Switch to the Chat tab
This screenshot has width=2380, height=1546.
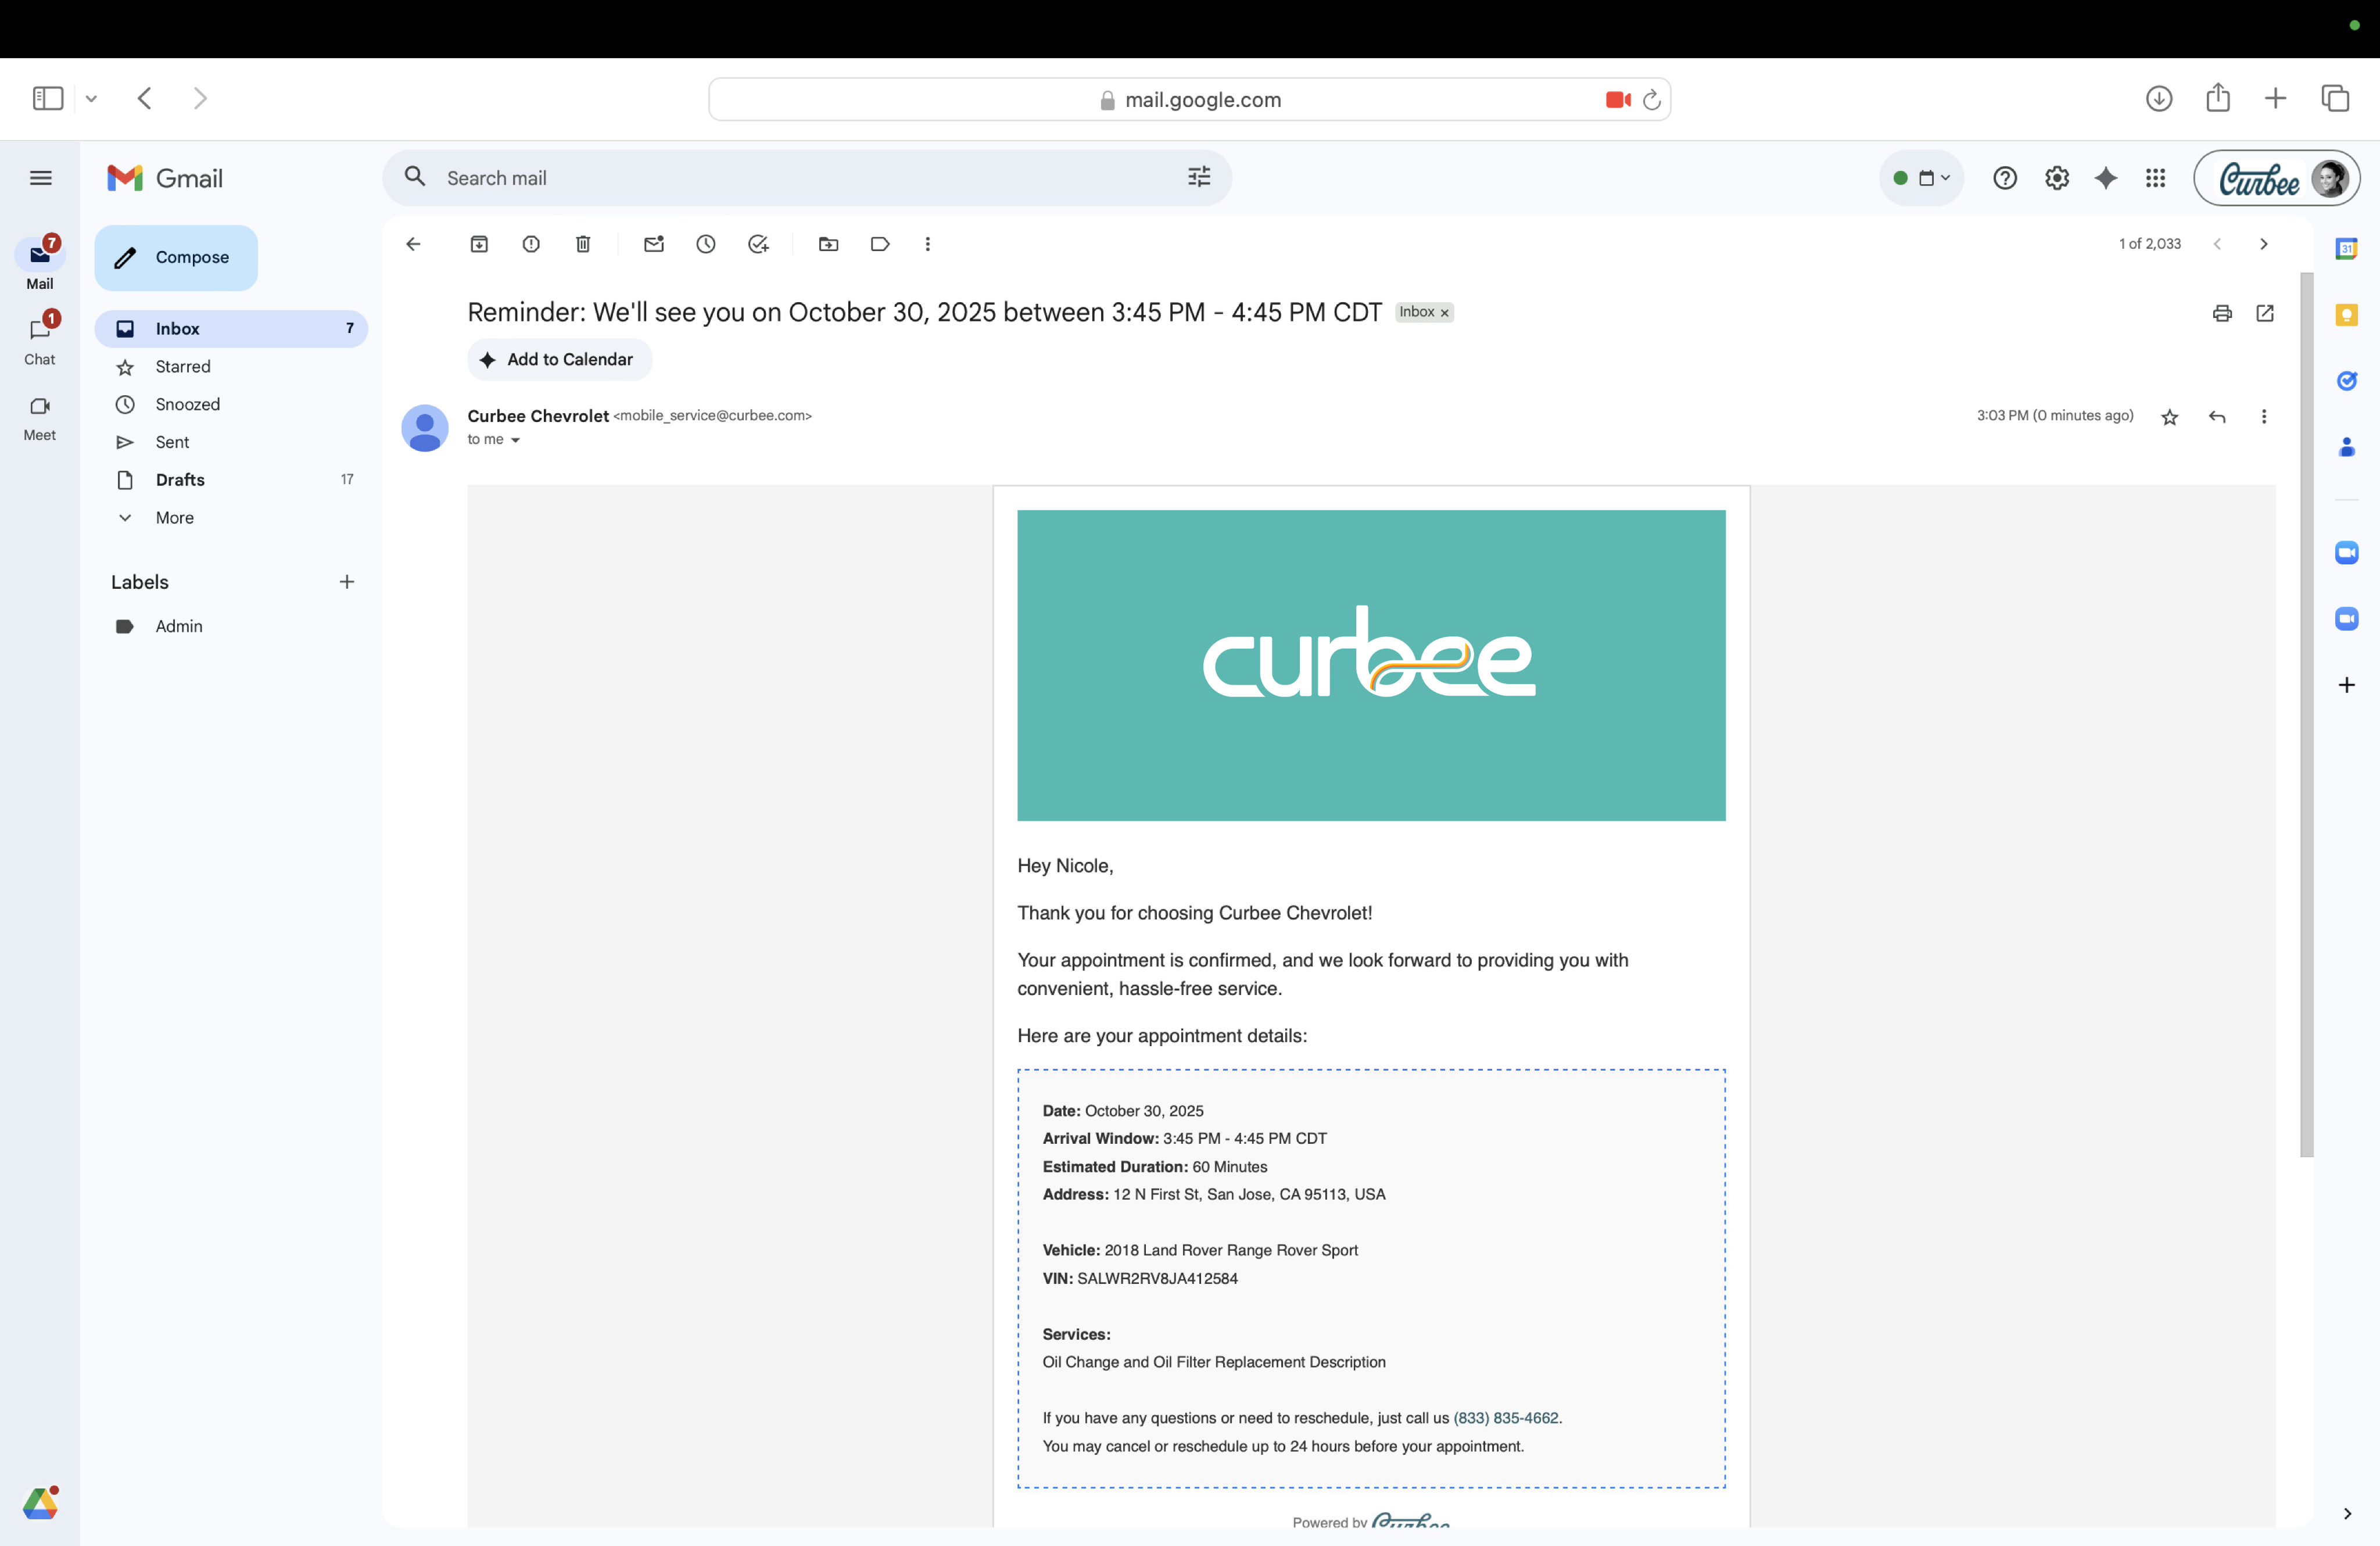click(x=40, y=339)
